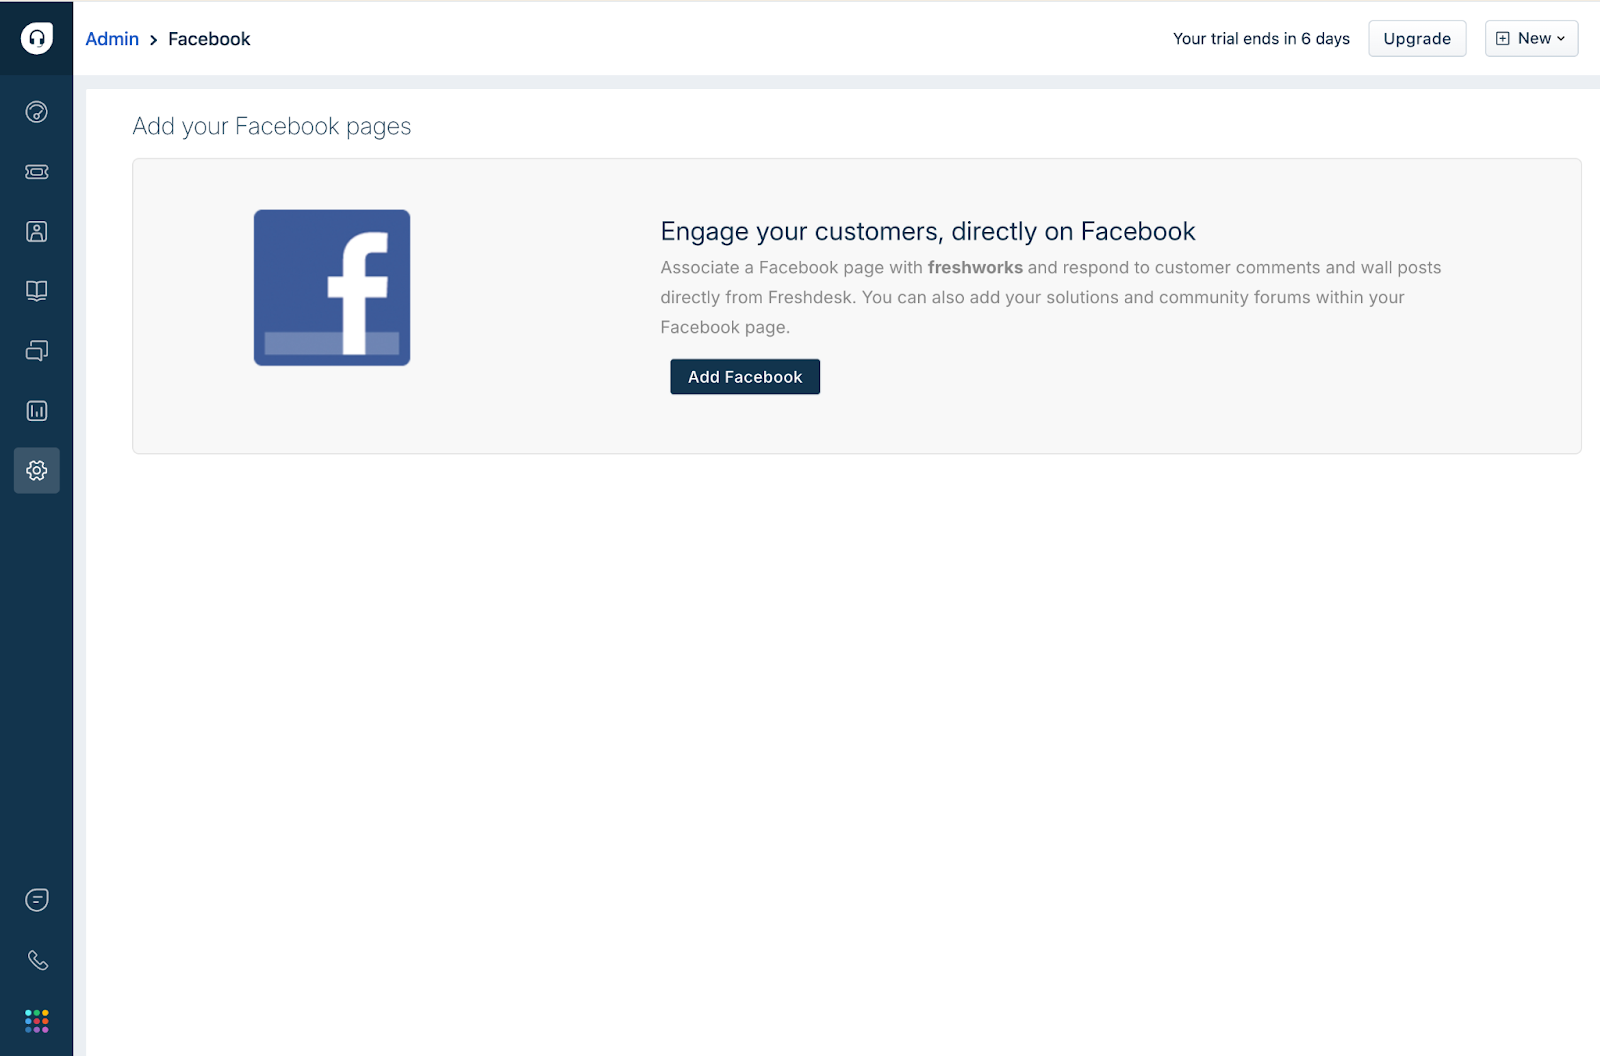Open the colorful Freshworks app switcher grid

(x=37, y=1021)
